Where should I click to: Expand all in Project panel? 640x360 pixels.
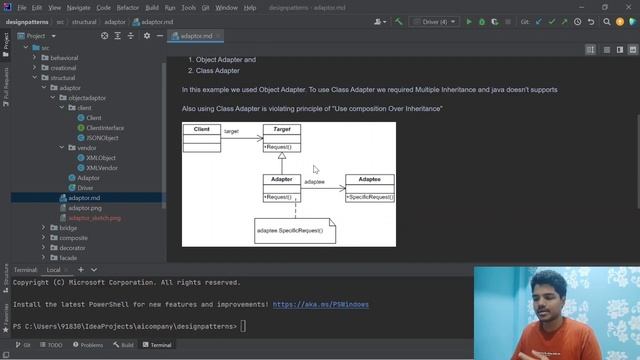pos(118,36)
